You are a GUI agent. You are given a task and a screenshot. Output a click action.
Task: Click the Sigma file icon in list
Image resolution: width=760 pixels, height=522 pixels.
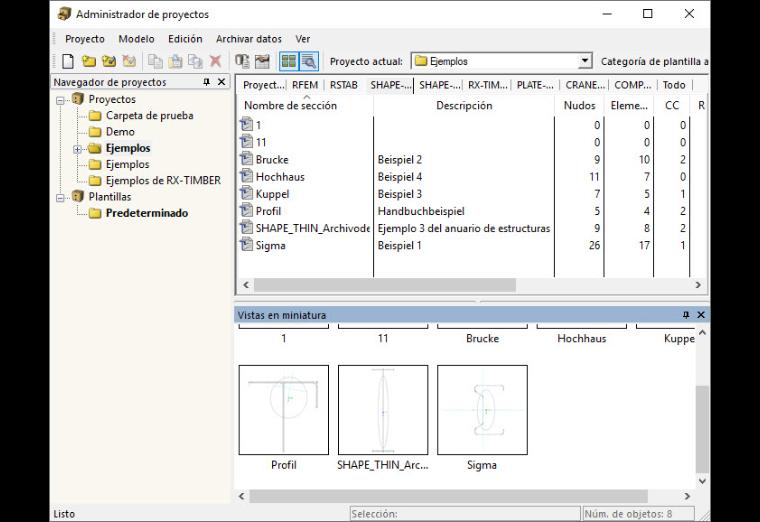pos(247,245)
